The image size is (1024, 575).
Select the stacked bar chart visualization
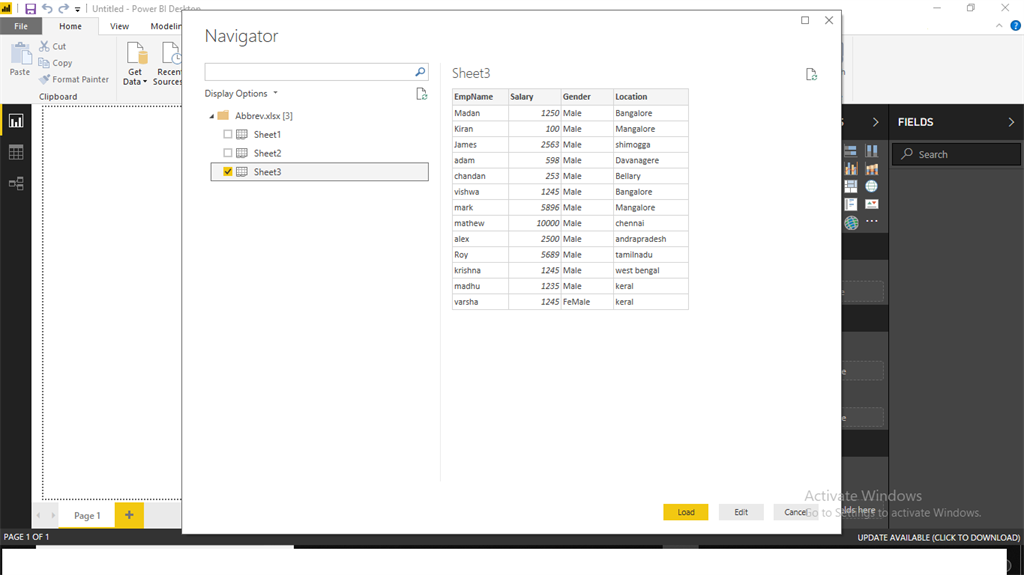tap(850, 151)
